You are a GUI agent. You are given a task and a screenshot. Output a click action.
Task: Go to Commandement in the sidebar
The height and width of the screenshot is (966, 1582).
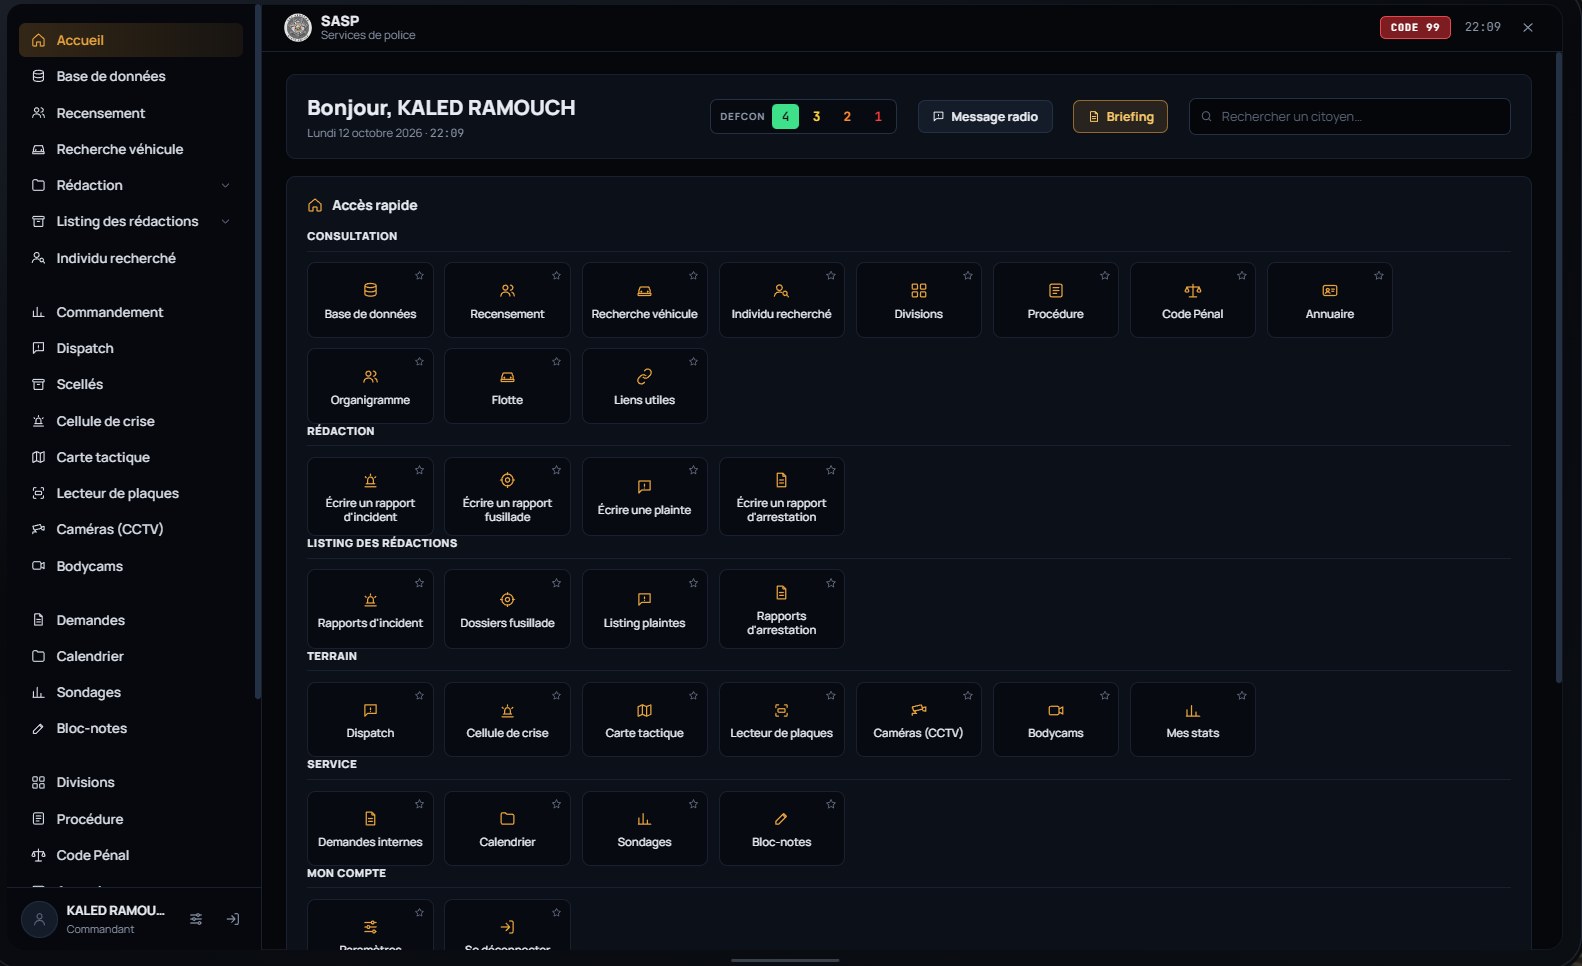pyautogui.click(x=131, y=312)
